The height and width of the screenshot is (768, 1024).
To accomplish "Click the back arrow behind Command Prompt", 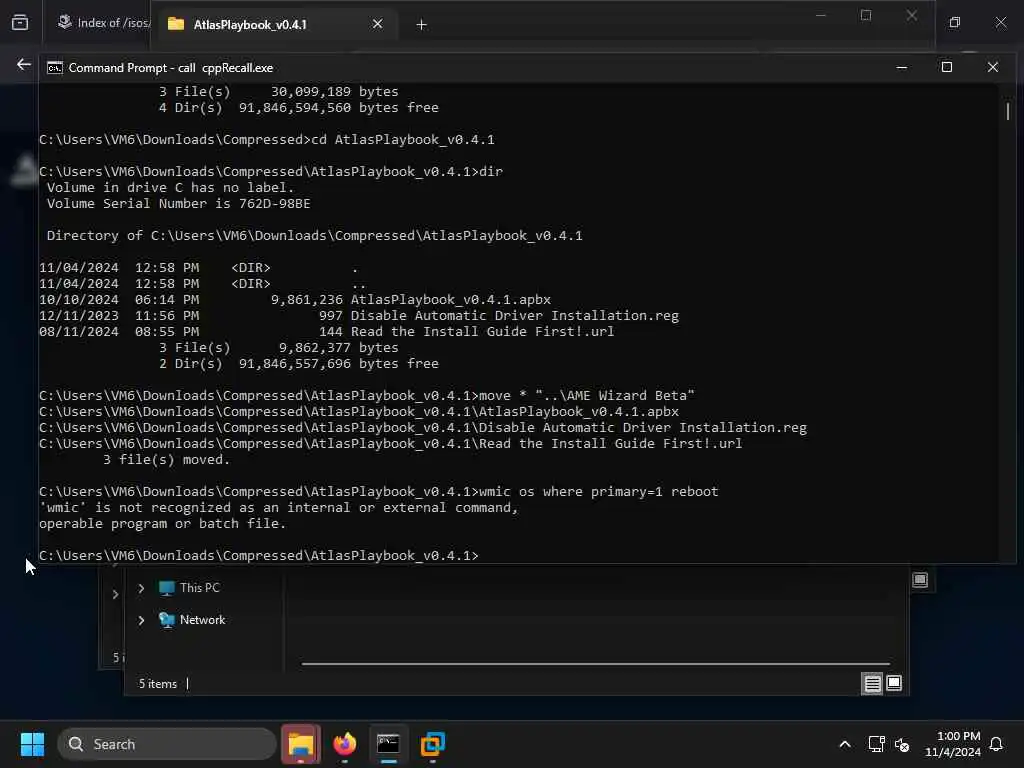I will click(24, 65).
